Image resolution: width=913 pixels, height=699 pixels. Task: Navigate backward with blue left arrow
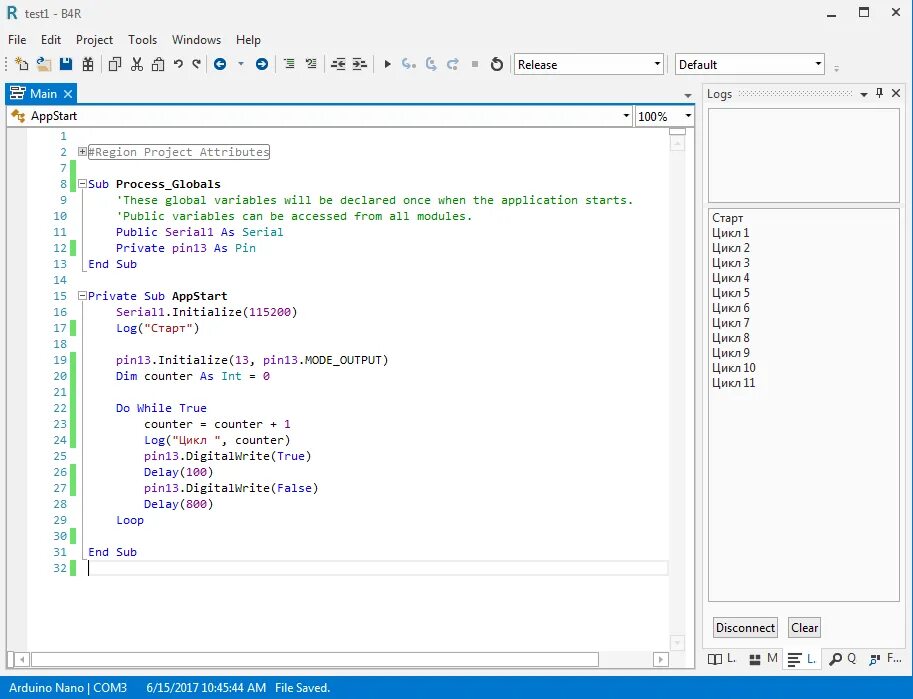point(220,64)
